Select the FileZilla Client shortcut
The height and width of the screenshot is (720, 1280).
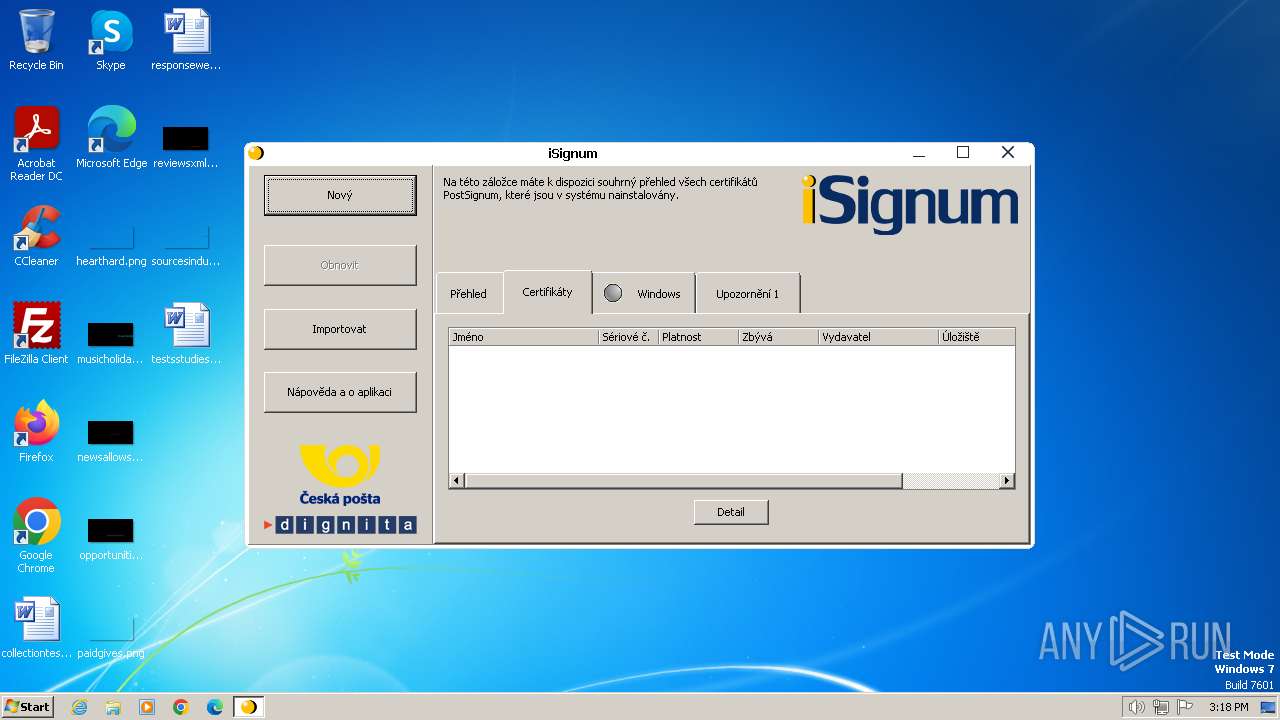[x=36, y=333]
